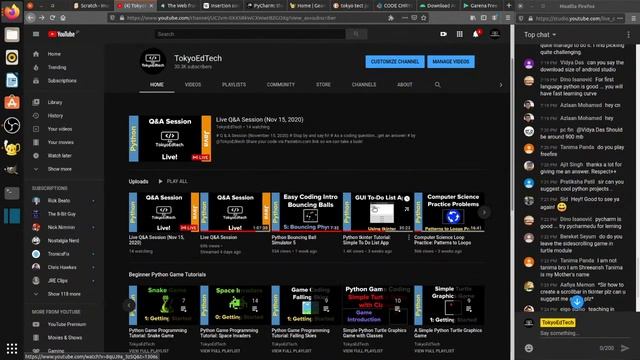
Task: Open Space Invaders tutorial thumbnail
Action: point(235,305)
